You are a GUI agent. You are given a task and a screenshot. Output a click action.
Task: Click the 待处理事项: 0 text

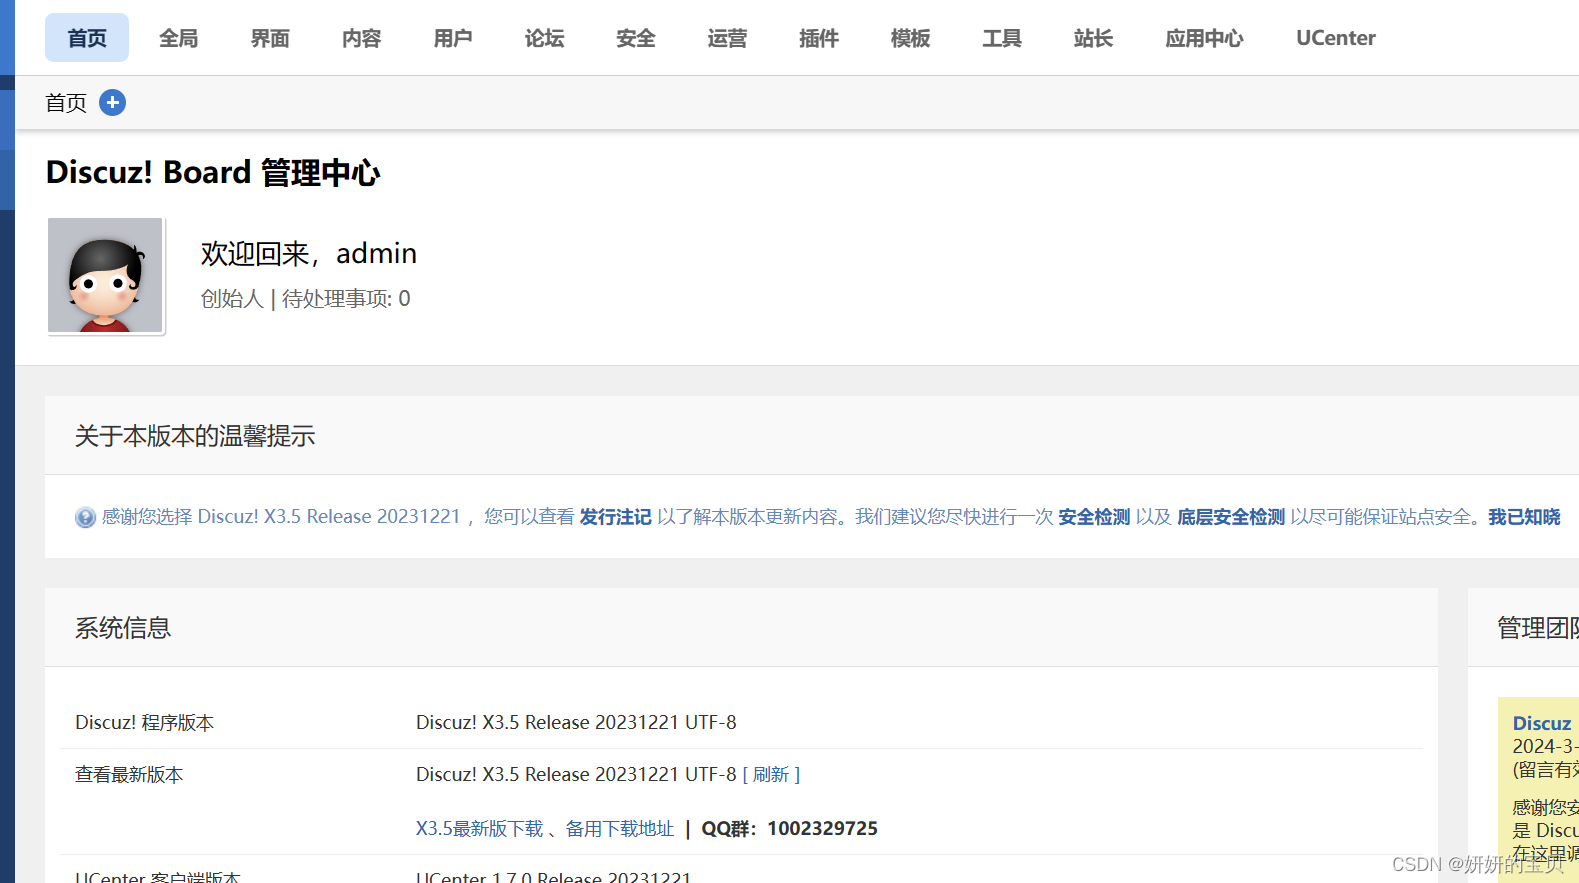pyautogui.click(x=346, y=299)
